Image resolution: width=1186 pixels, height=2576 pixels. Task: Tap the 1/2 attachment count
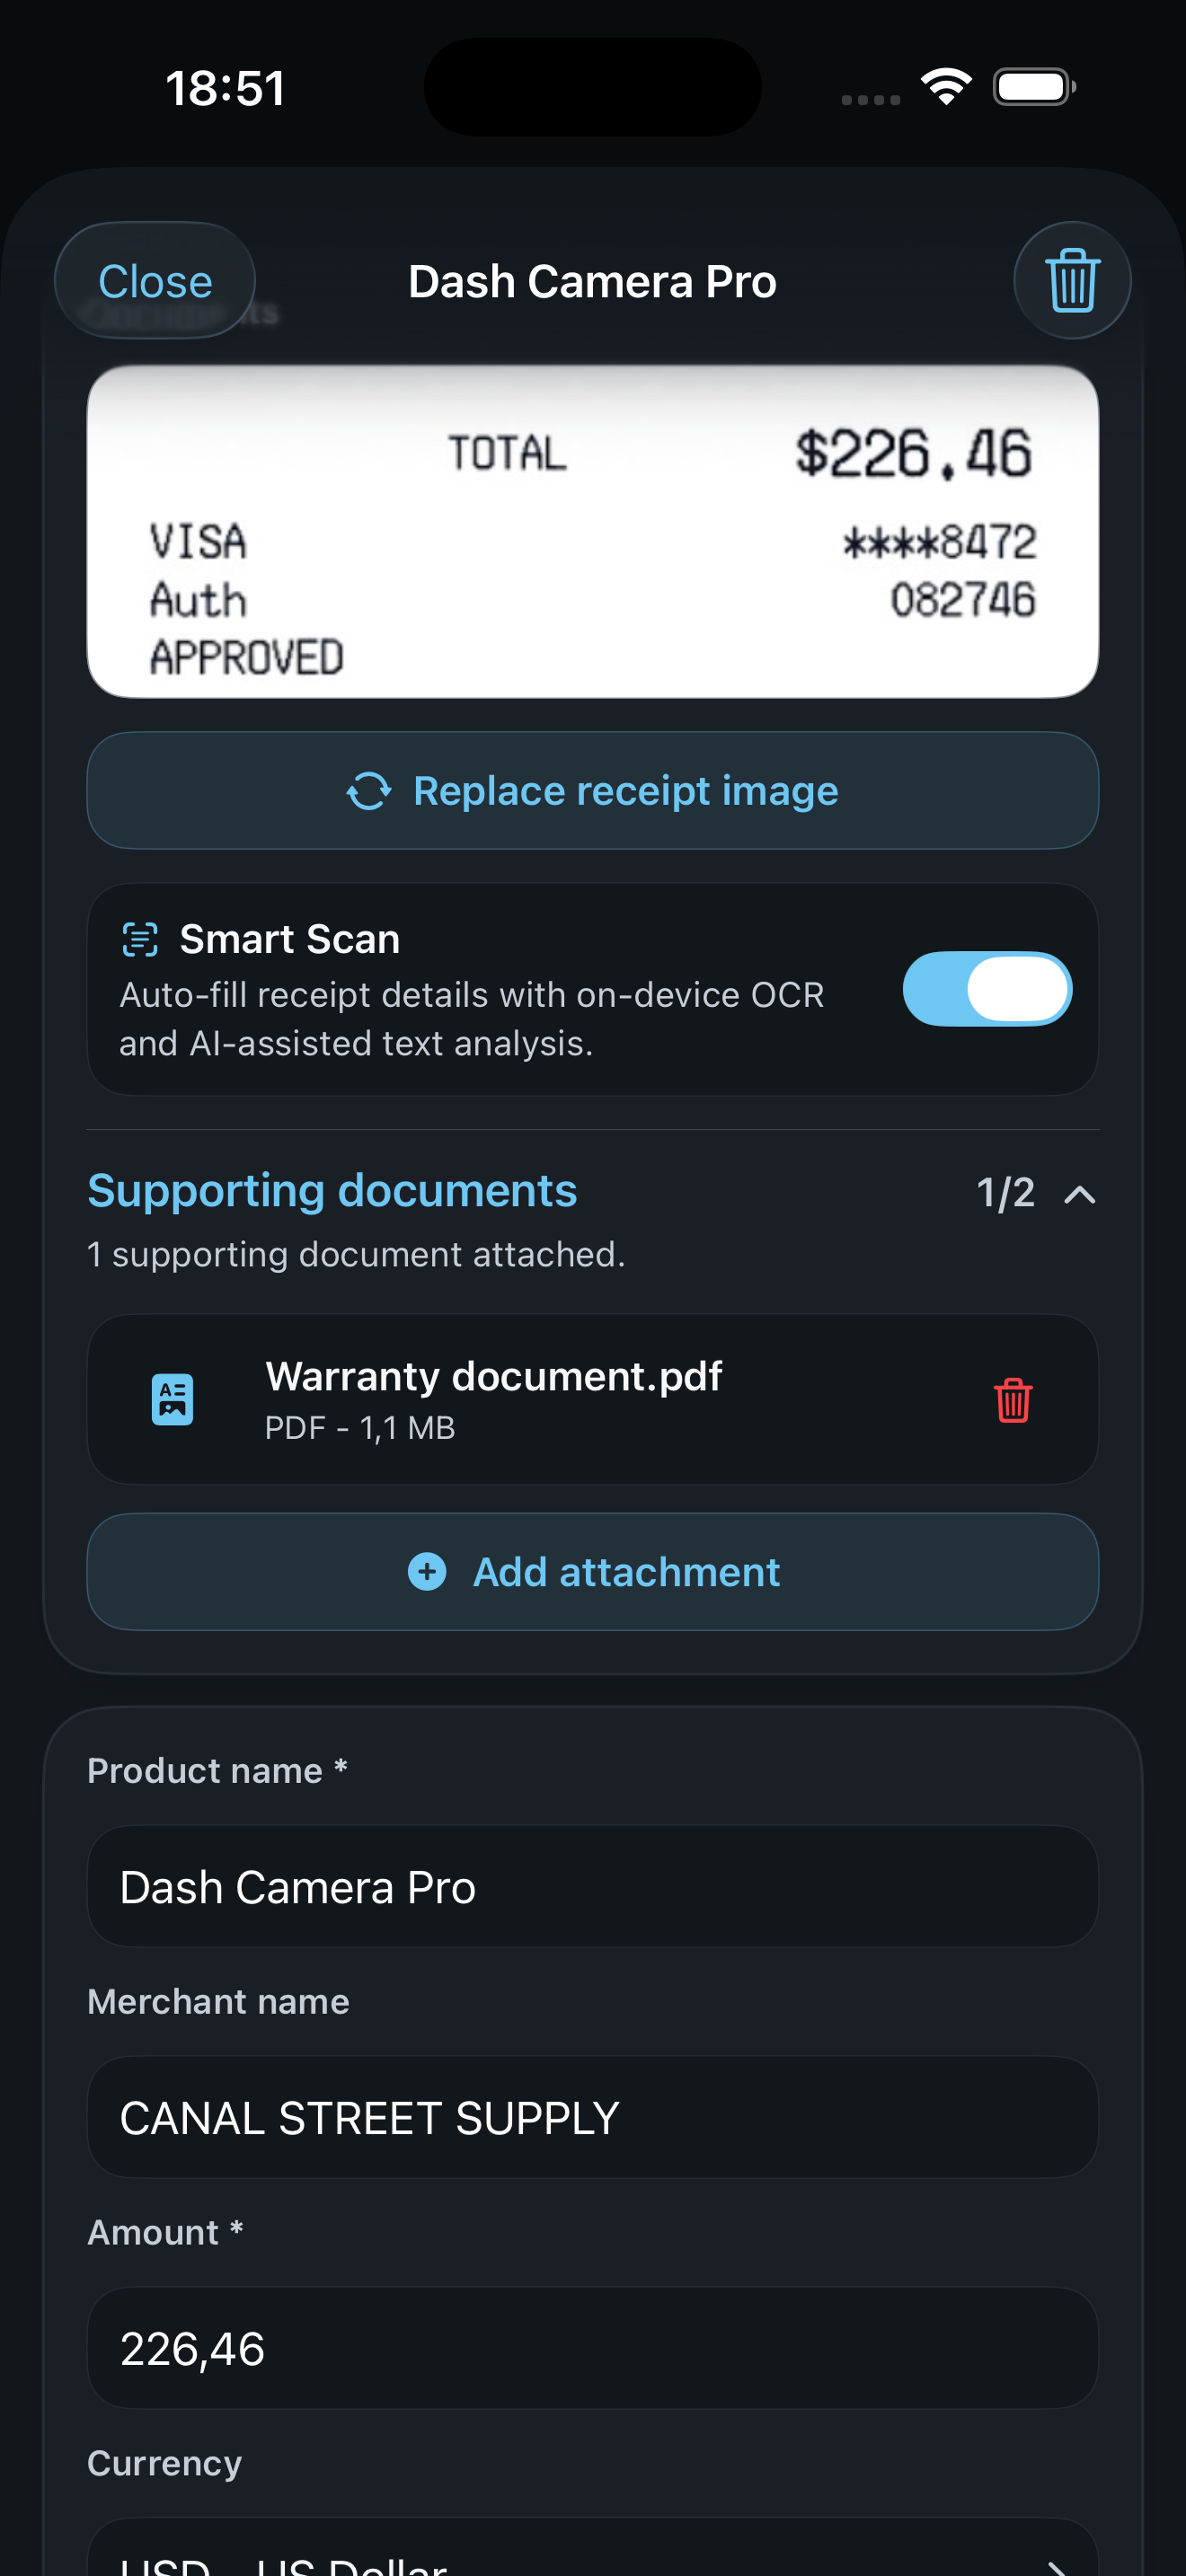(1005, 1193)
